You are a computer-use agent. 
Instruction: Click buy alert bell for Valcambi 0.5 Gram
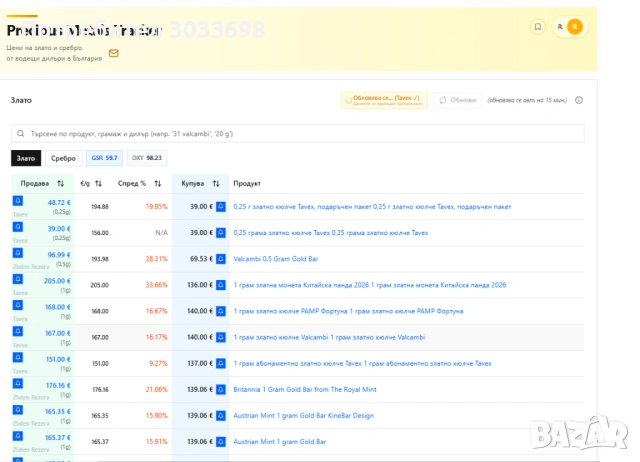tap(222, 258)
